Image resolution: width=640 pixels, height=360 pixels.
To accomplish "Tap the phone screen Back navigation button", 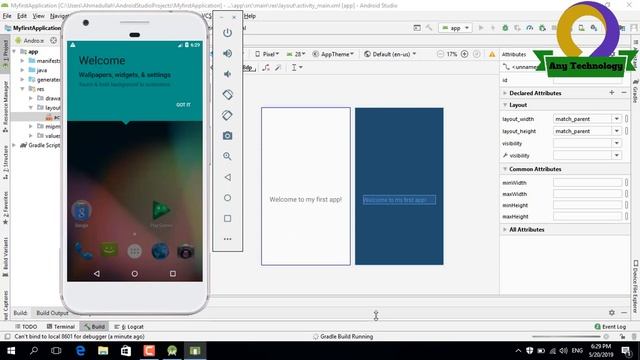I will tap(97, 273).
